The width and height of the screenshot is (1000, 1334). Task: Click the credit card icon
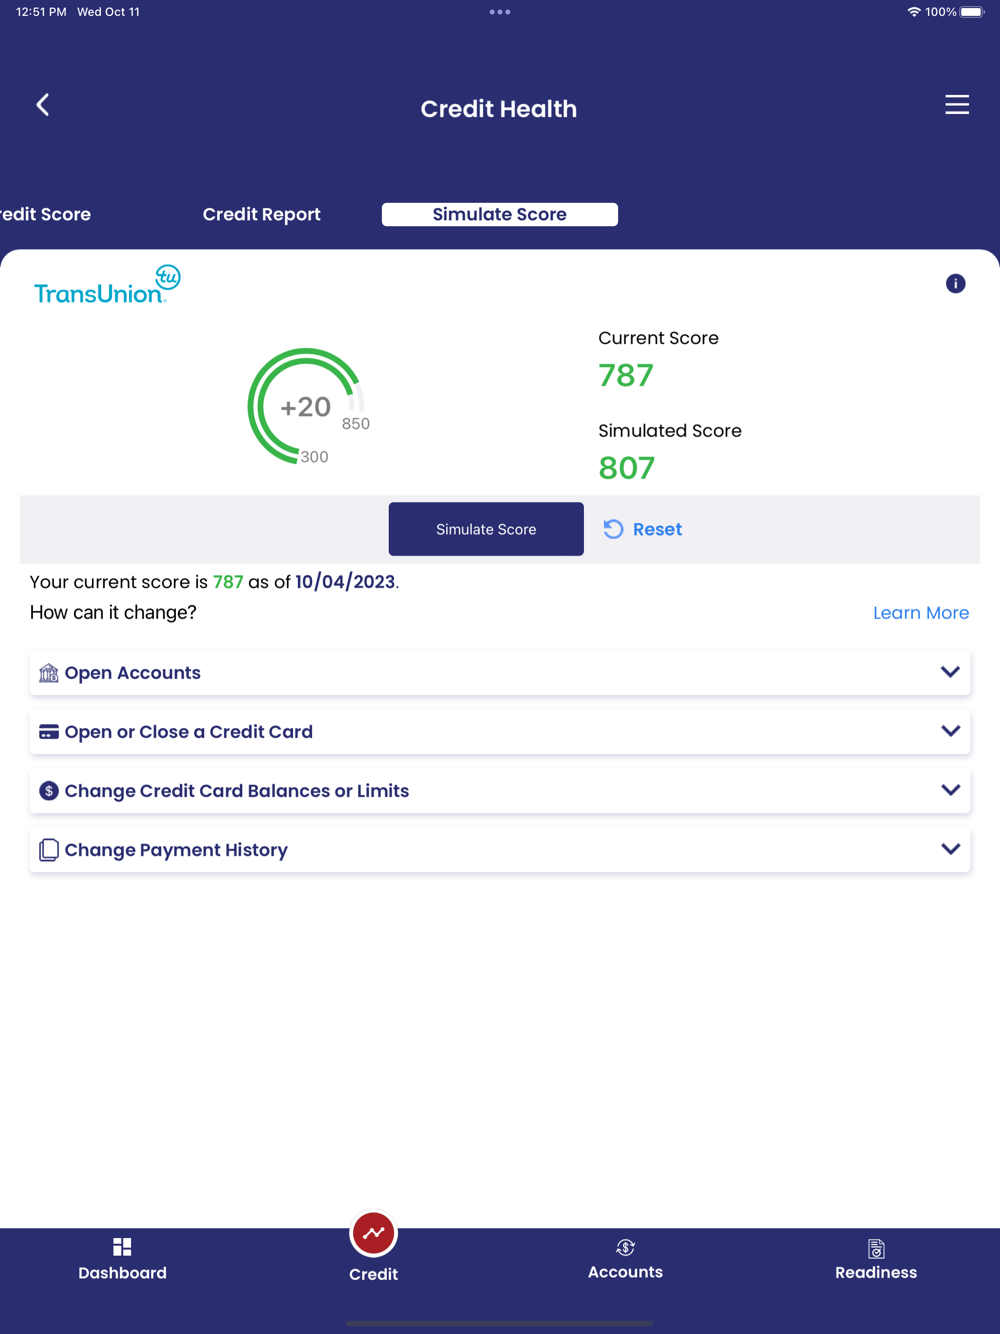[48, 732]
